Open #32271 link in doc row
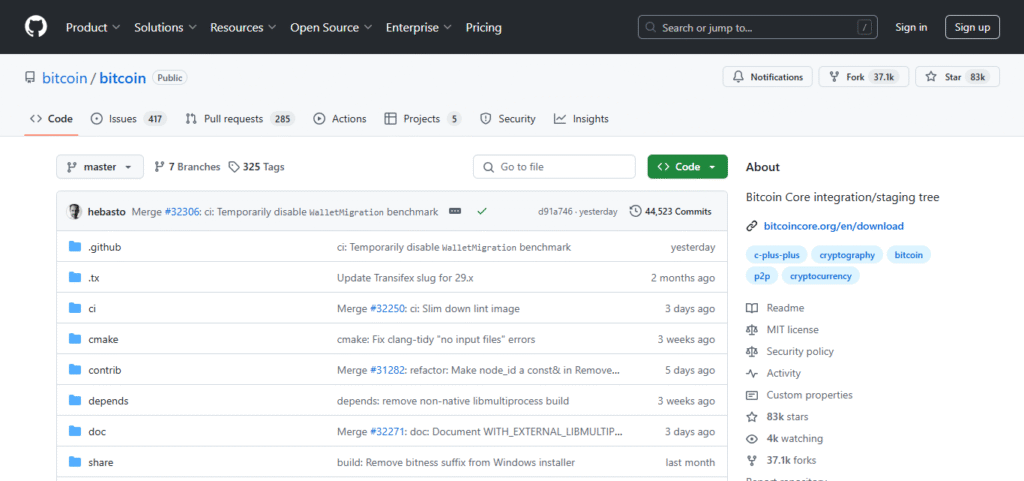1024x481 pixels. click(389, 431)
